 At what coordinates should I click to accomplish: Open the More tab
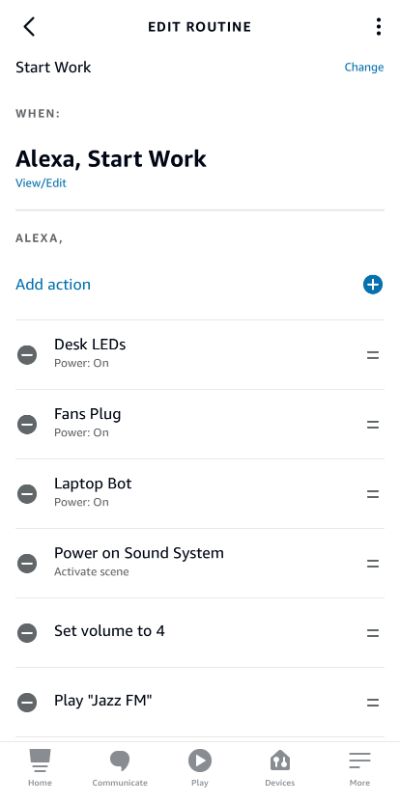tap(360, 768)
